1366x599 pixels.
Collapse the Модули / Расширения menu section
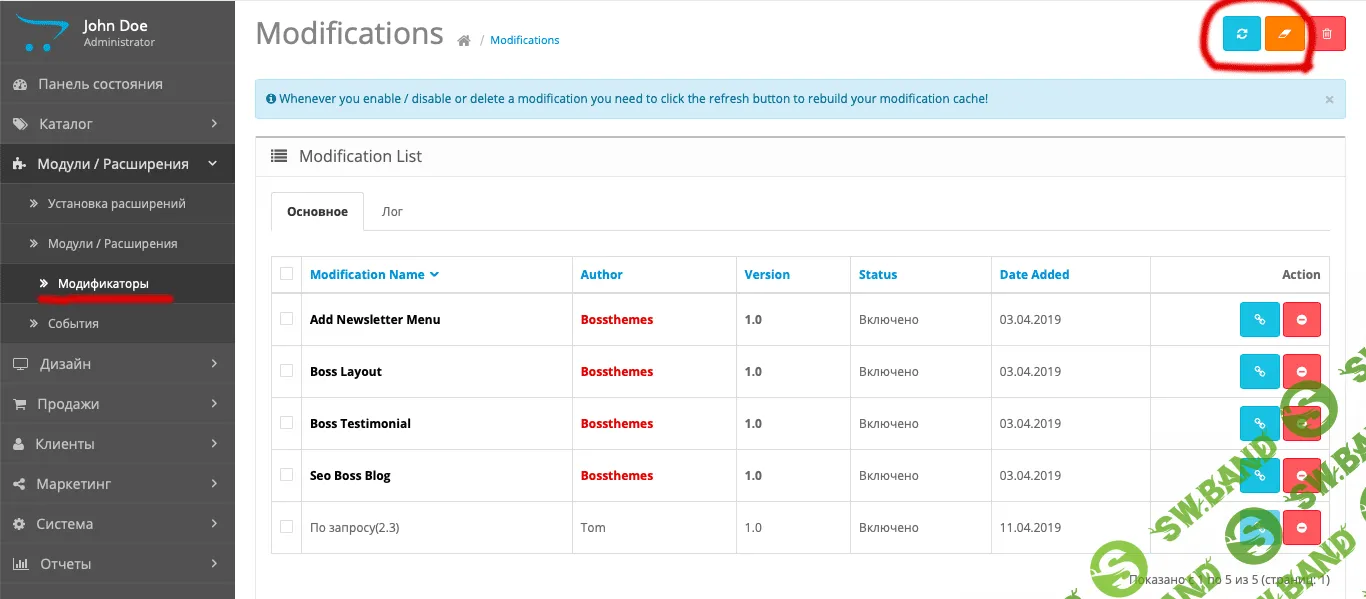tap(117, 164)
